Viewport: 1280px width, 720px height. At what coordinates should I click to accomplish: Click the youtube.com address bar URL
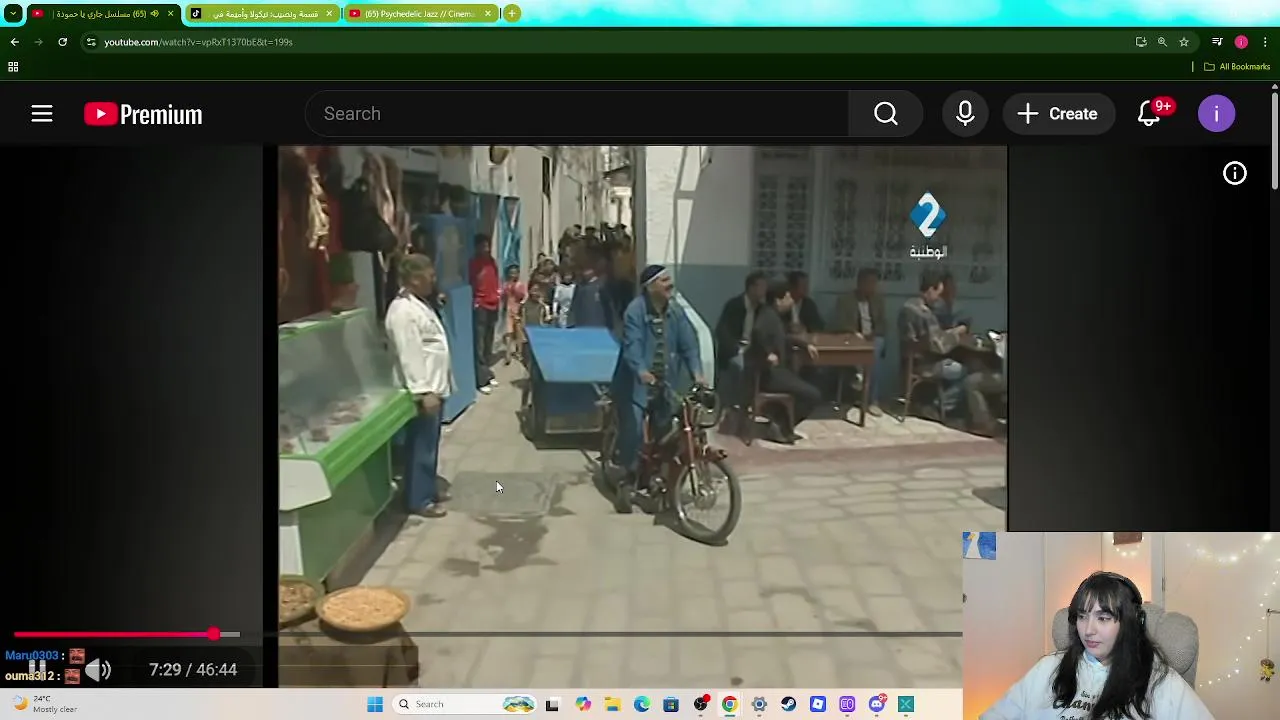coord(198,42)
